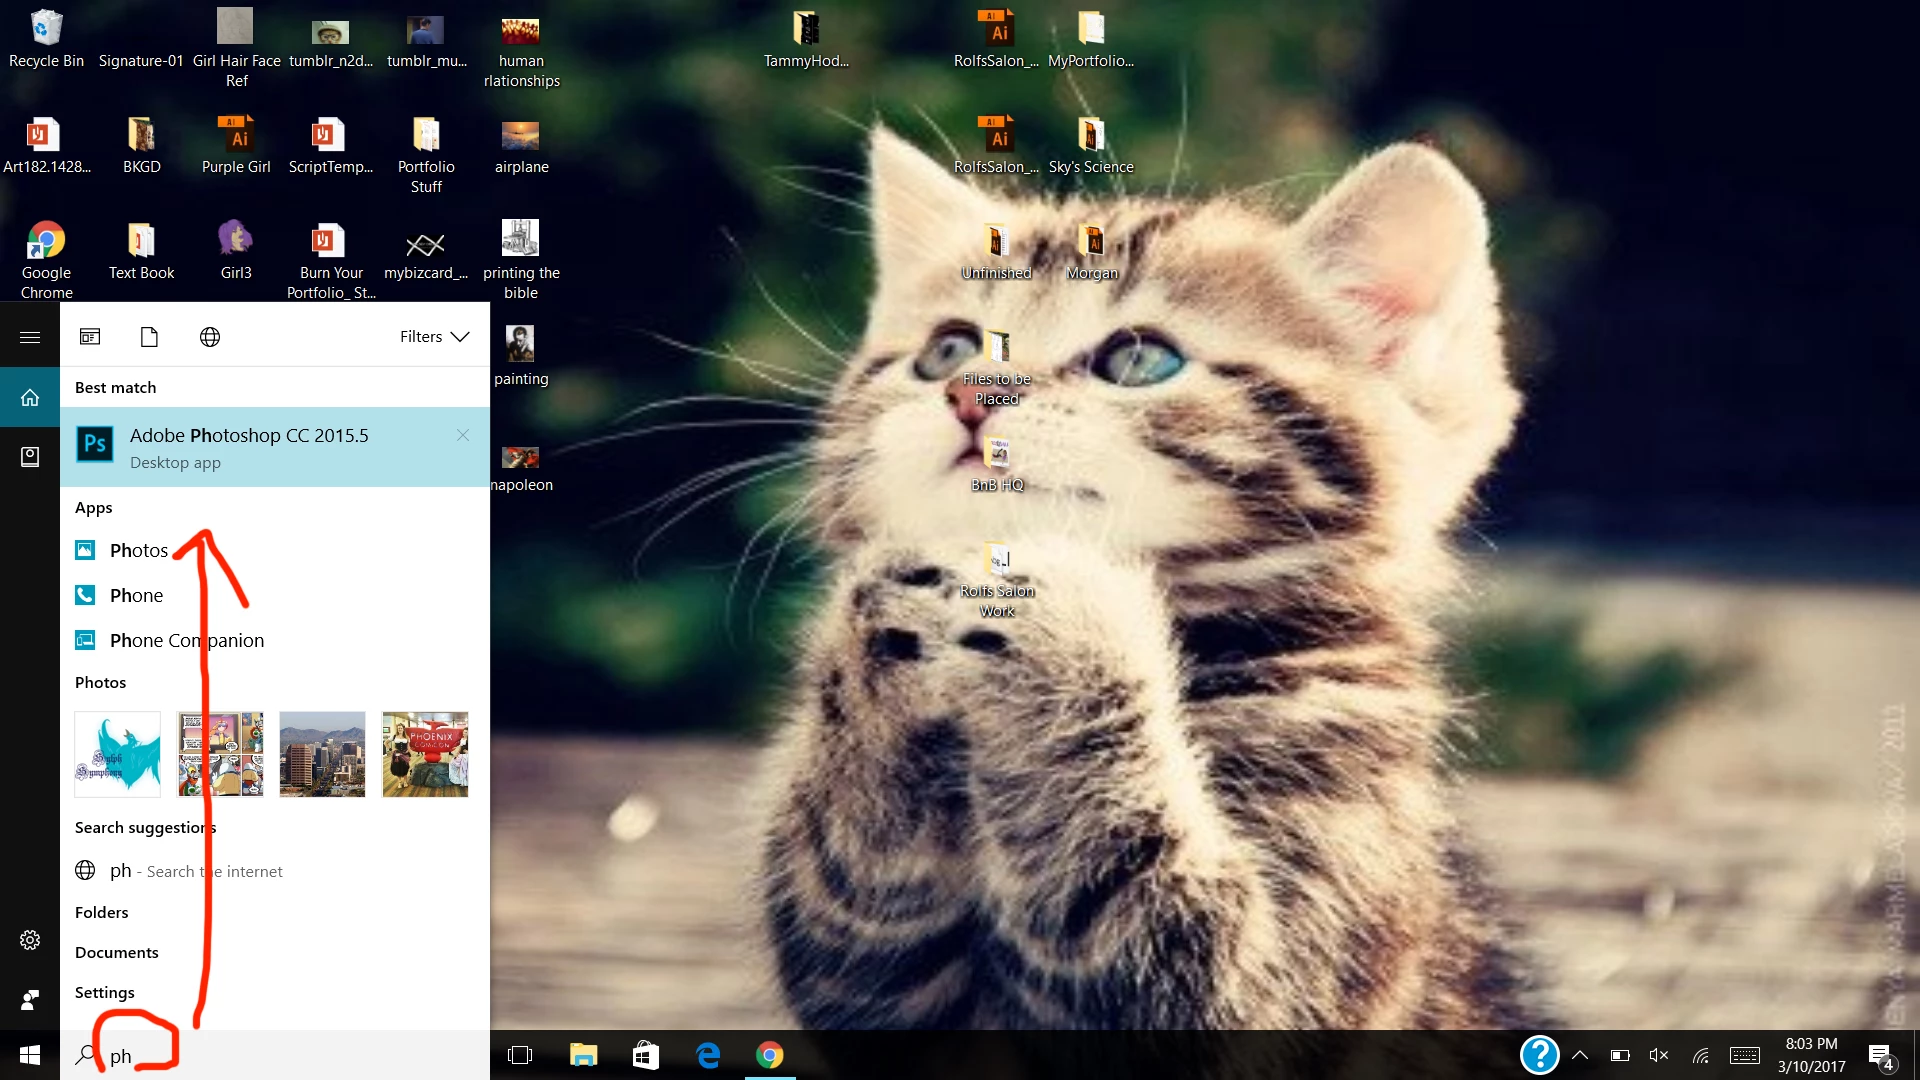Toggle the muted volume icon in tray
Viewport: 1920px width, 1080px height.
coord(1658,1055)
